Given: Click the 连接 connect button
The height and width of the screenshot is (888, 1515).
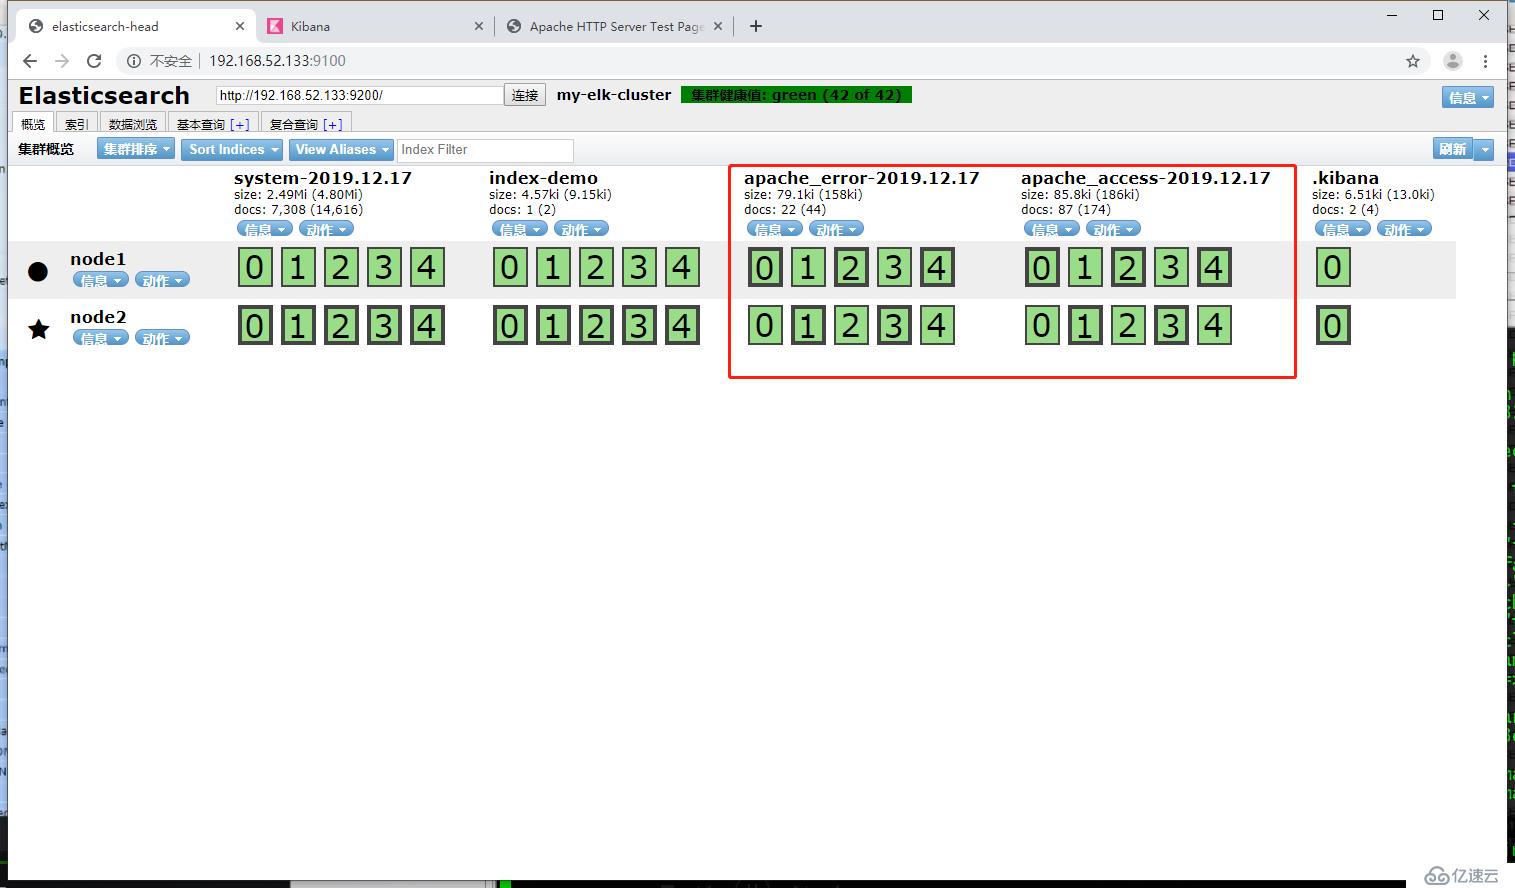Looking at the screenshot, I should tap(525, 95).
